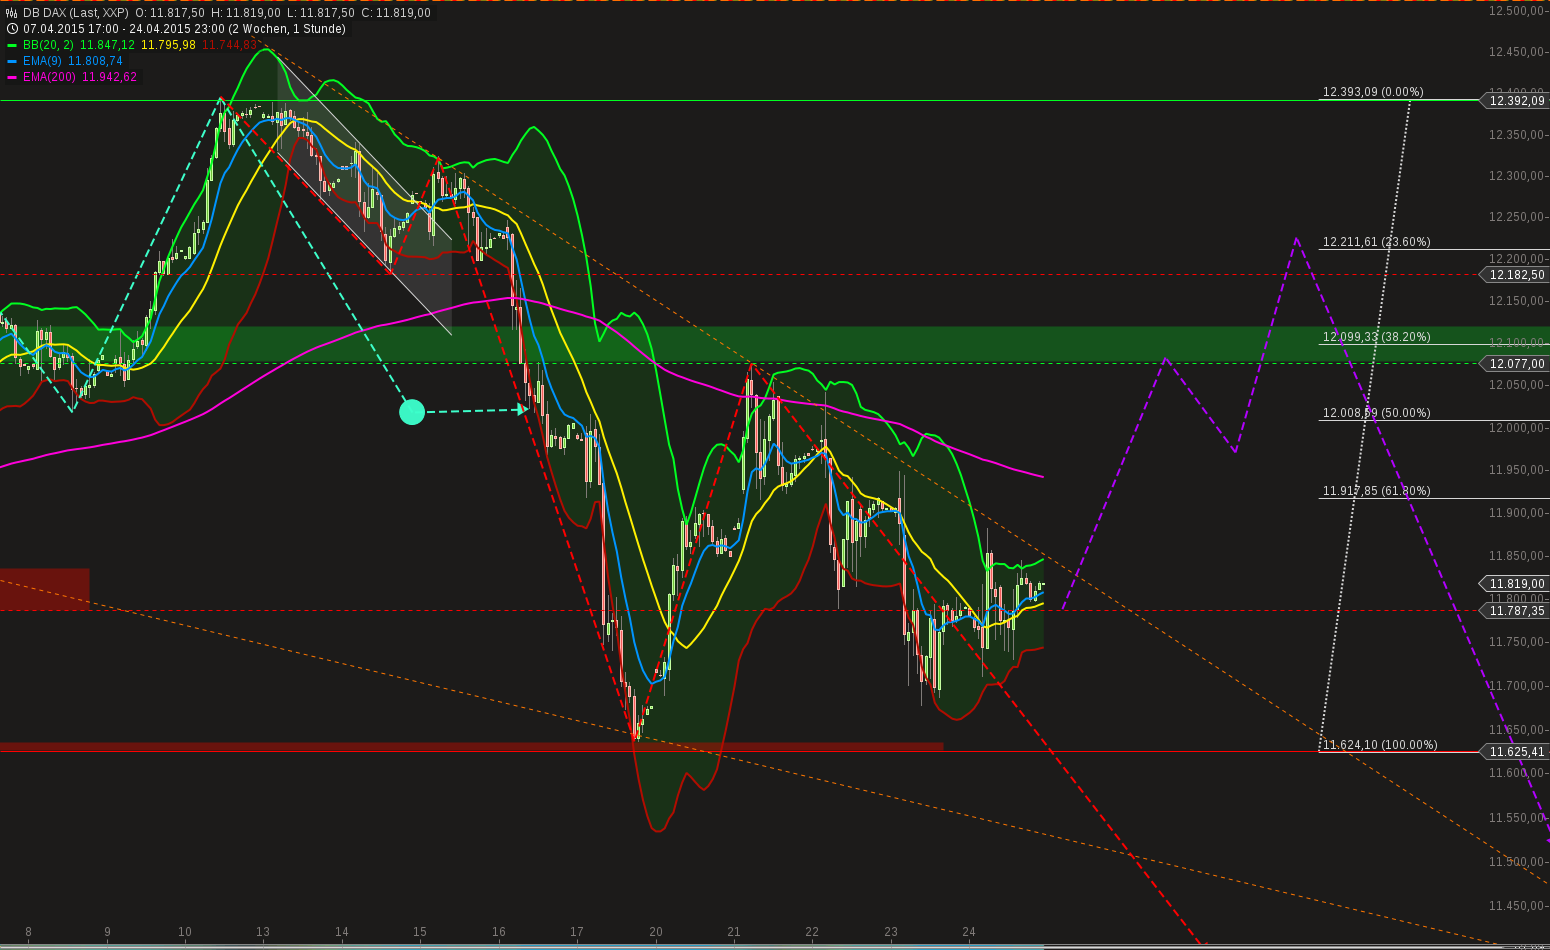
Task: Select the blue EMA(9) legend line marker
Action: 11,61
